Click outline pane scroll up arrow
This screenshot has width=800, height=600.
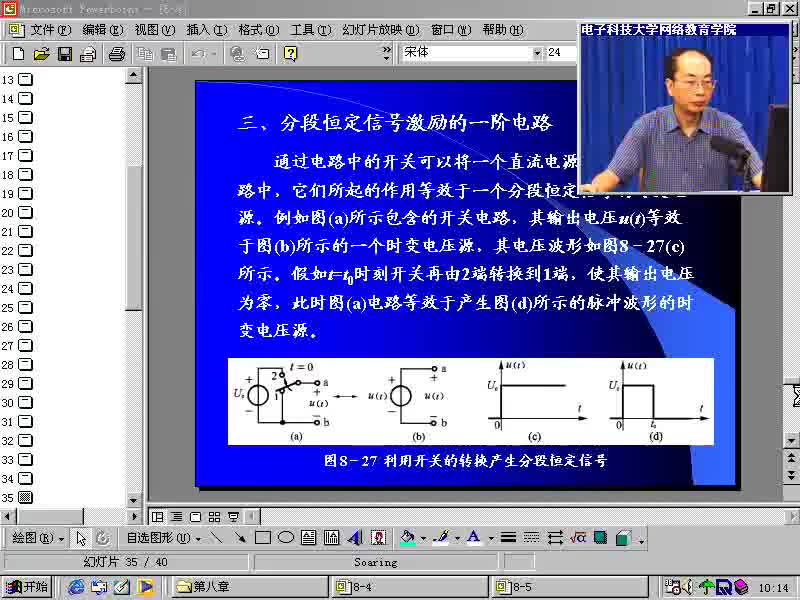coord(134,76)
